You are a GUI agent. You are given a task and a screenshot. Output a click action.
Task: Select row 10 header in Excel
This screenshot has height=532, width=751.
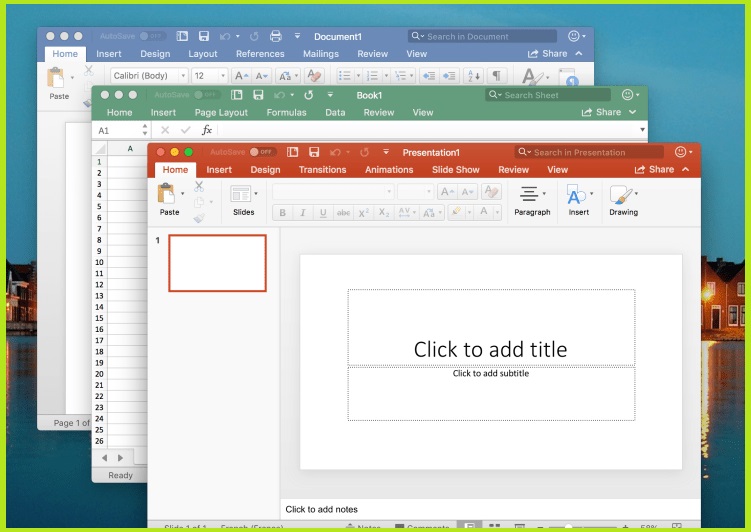tap(99, 262)
